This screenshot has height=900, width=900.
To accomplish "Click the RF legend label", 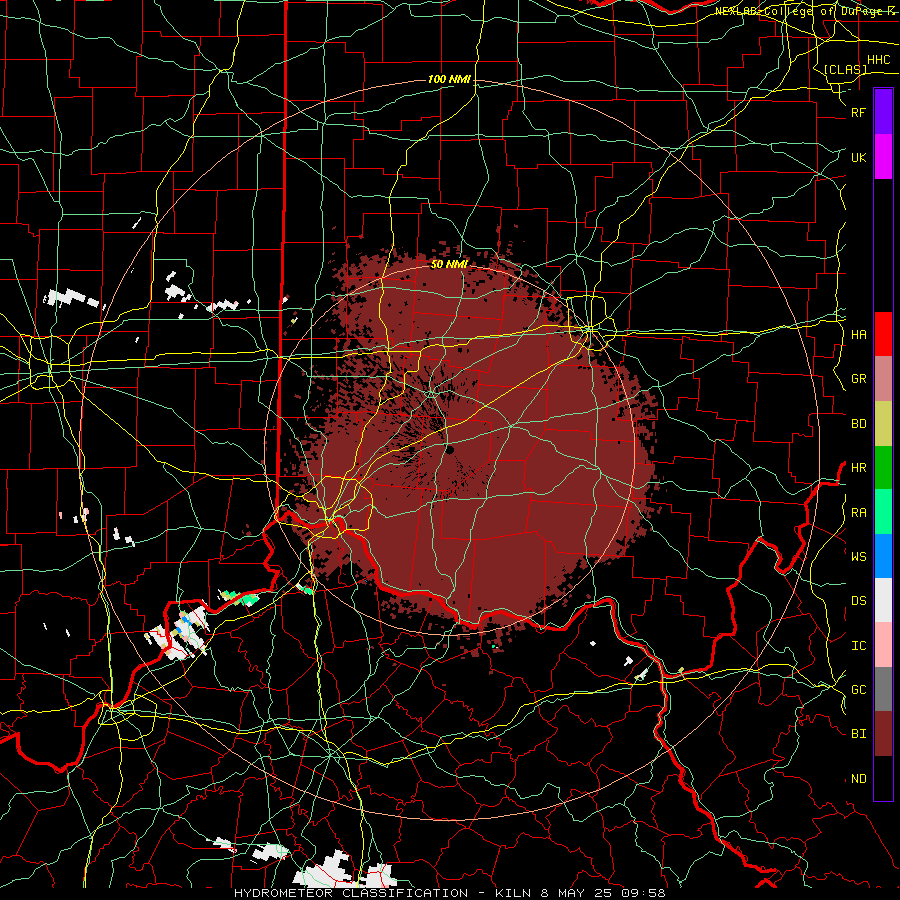I will tap(858, 112).
